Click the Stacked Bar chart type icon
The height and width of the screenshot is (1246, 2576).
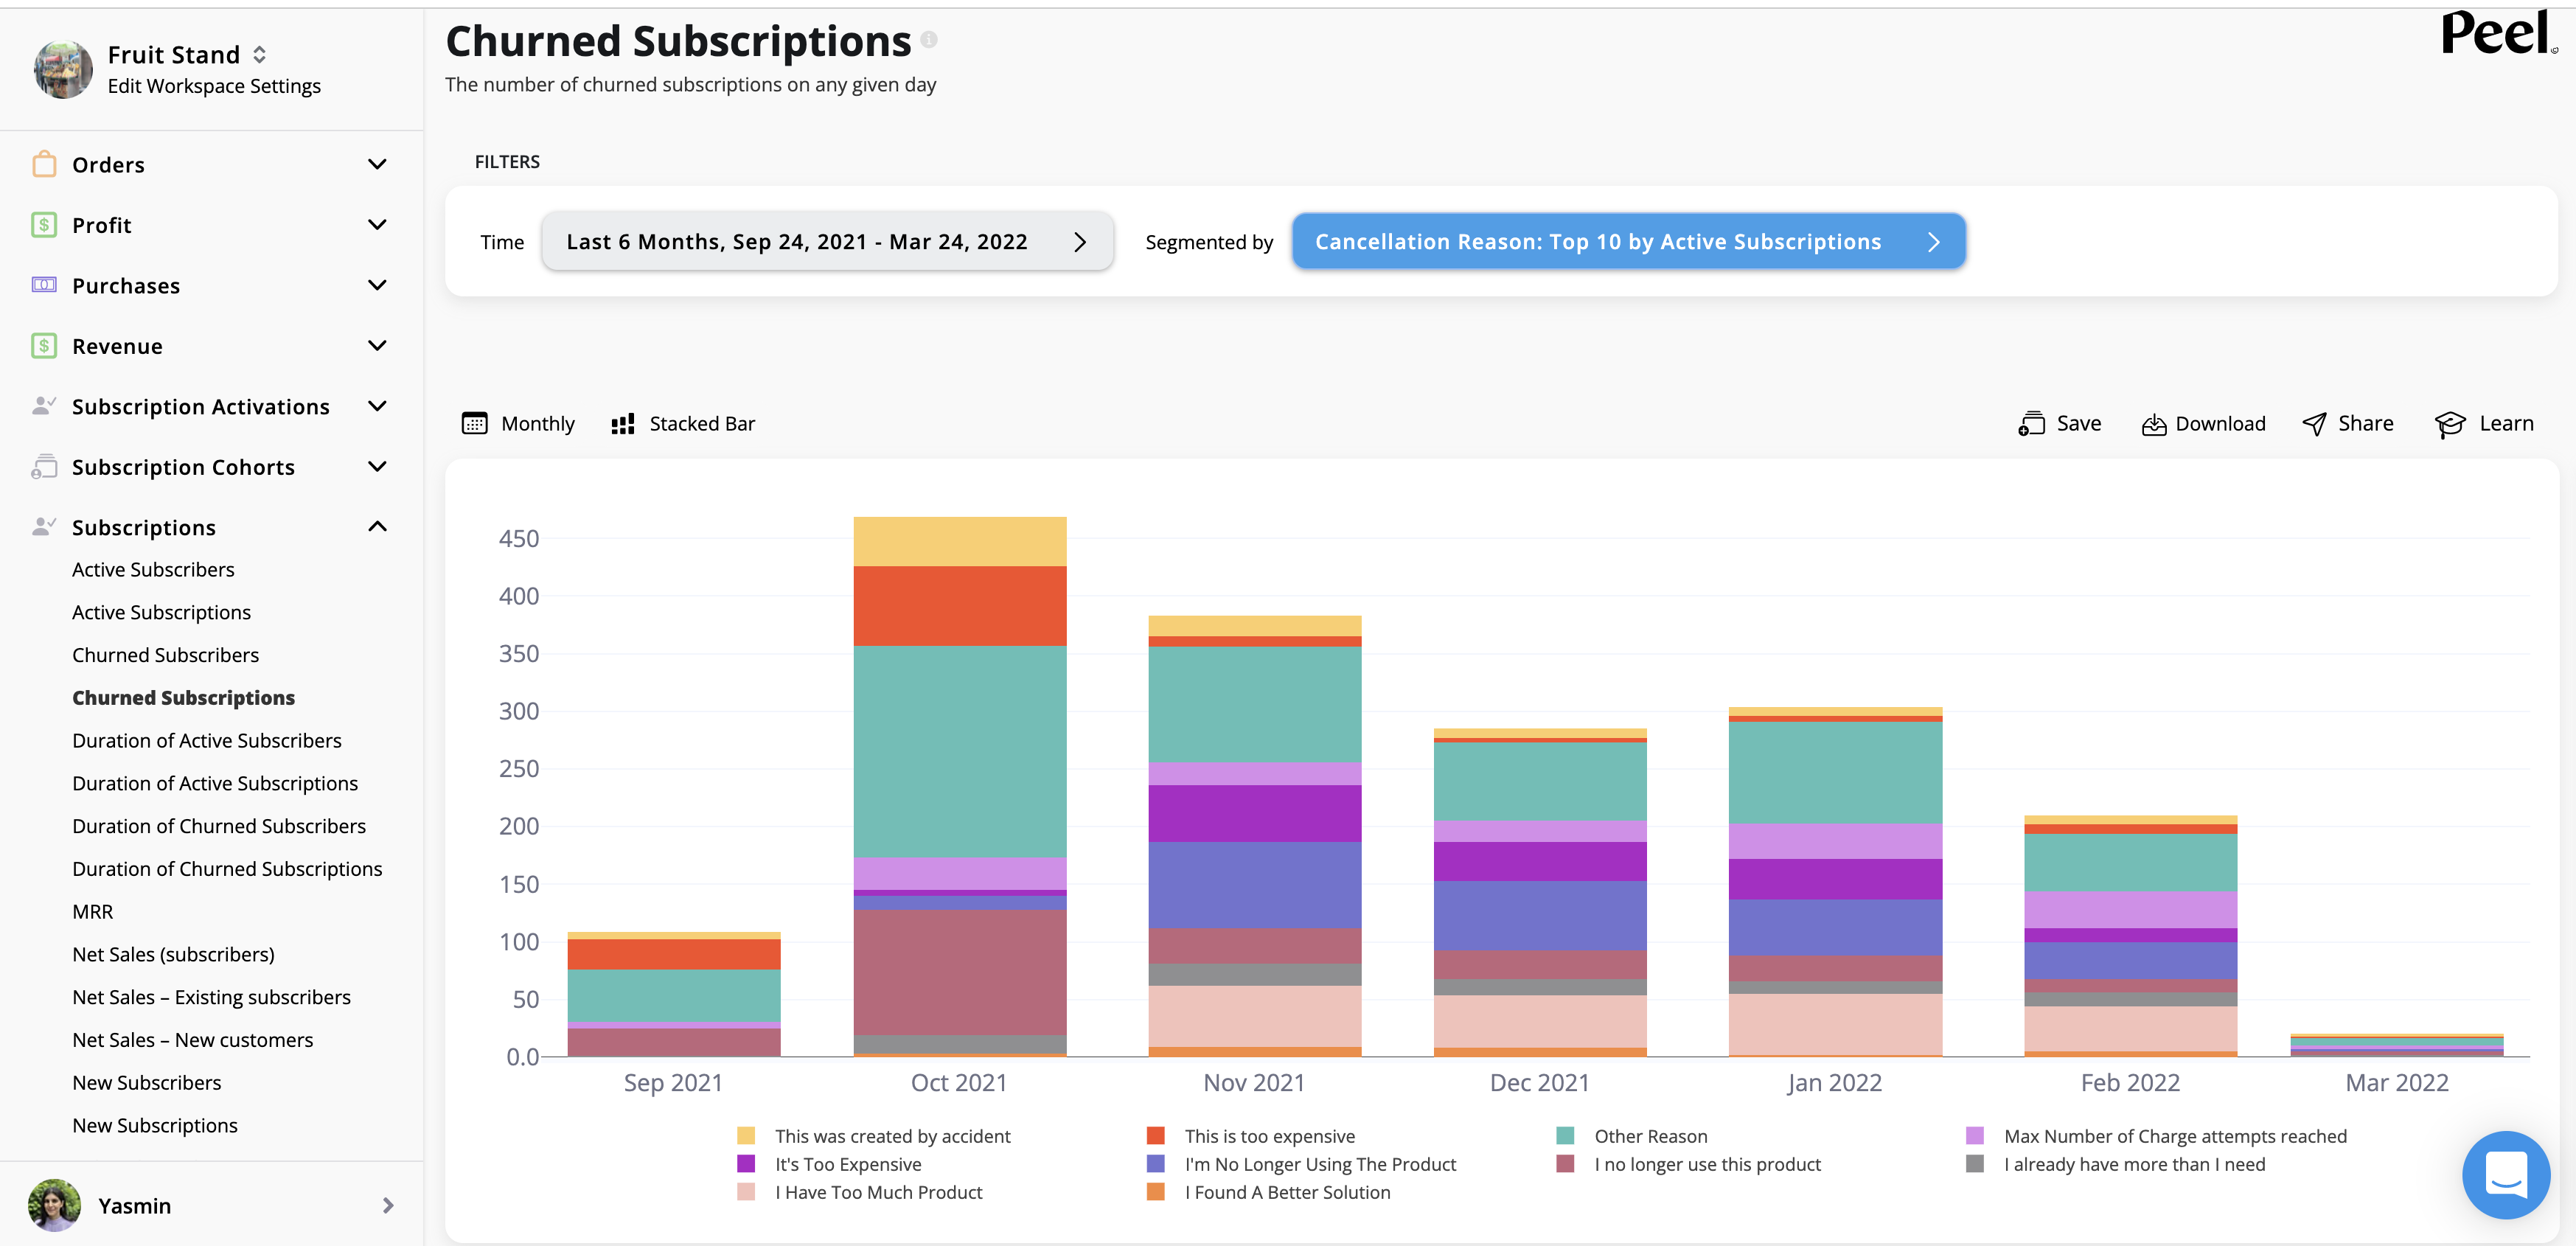click(x=623, y=424)
